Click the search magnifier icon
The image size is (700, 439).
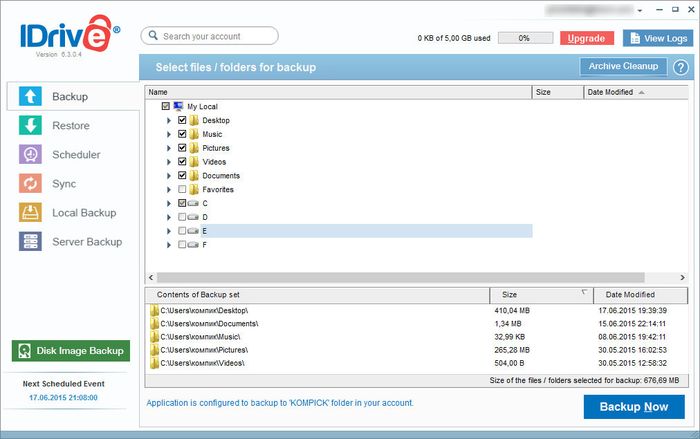pyautogui.click(x=152, y=36)
